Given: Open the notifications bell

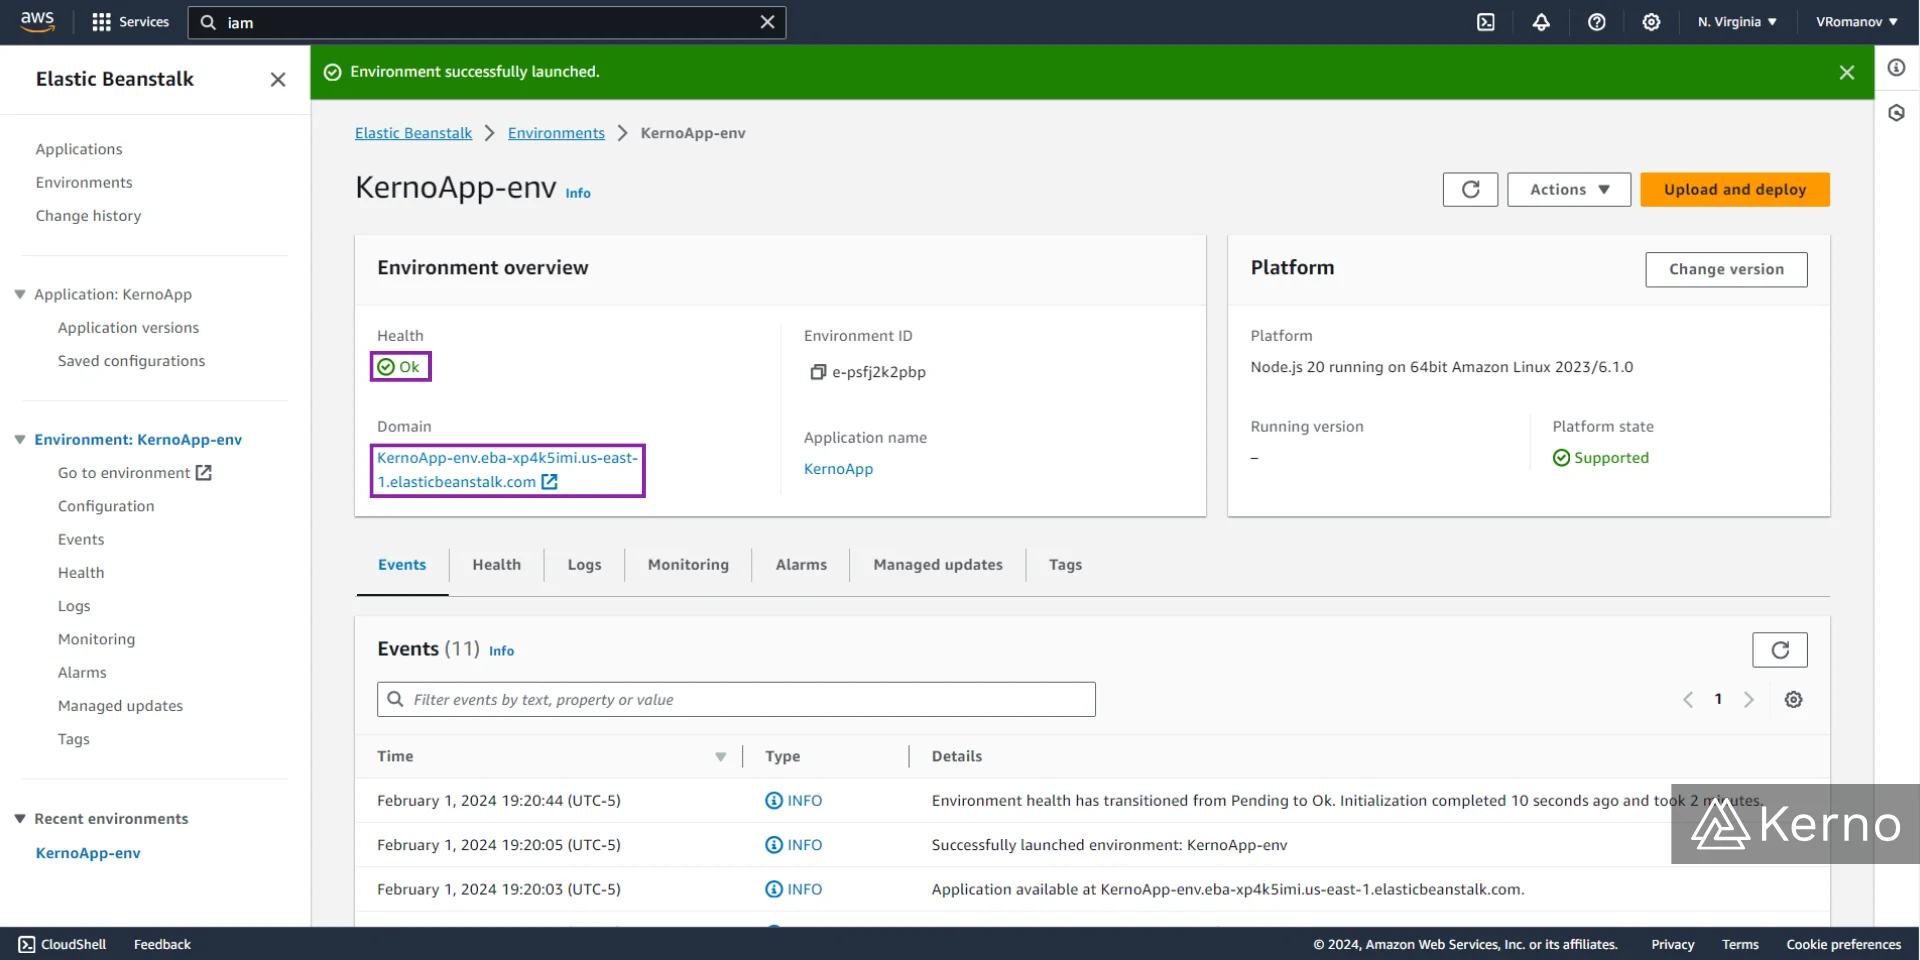Looking at the screenshot, I should (1541, 22).
